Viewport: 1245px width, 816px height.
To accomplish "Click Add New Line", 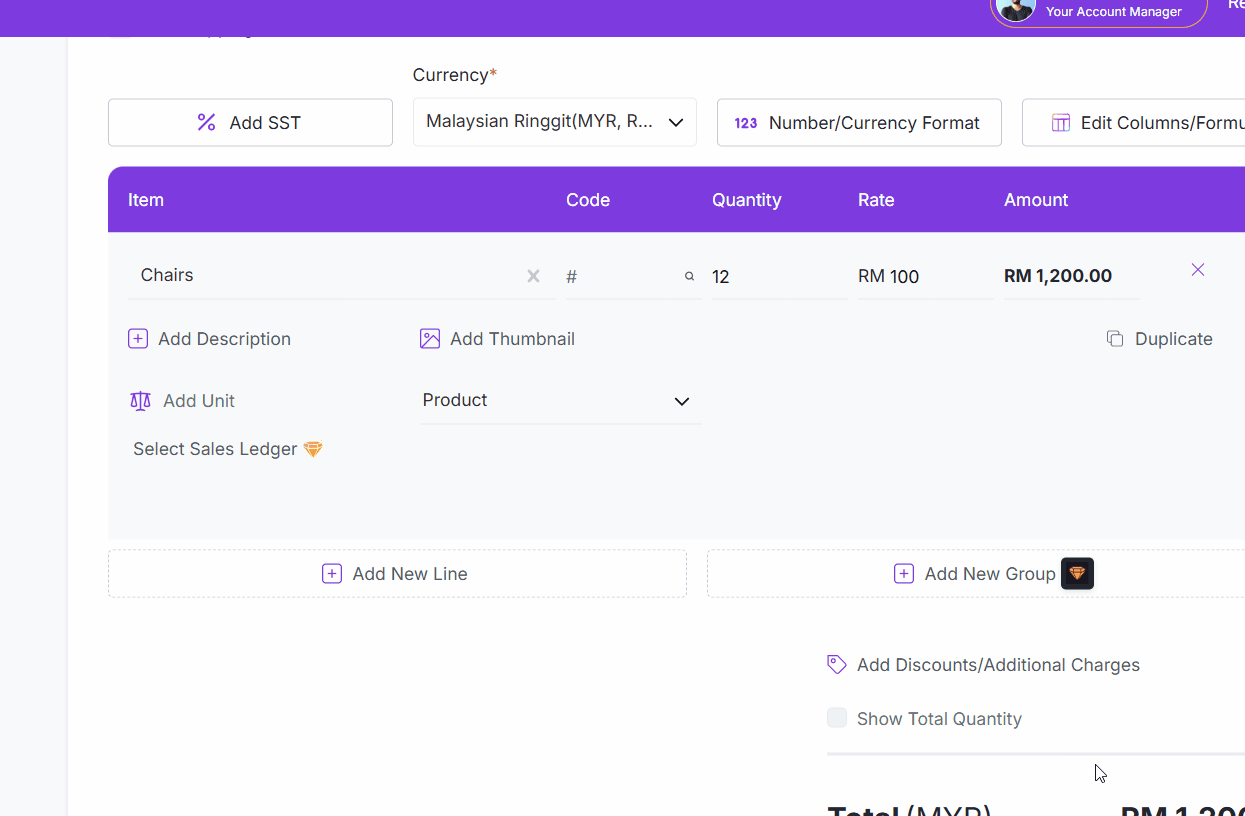I will [x=397, y=573].
